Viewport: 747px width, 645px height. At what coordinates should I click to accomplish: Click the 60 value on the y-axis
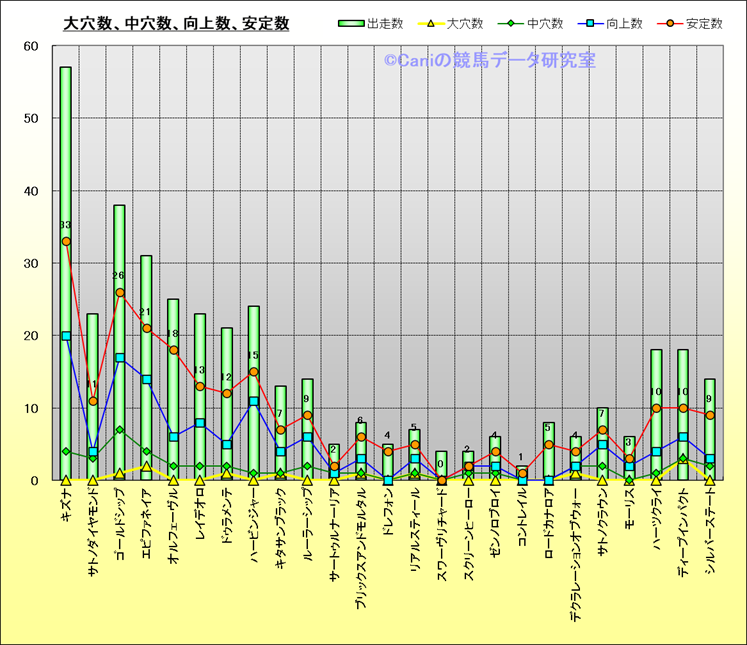click(30, 46)
